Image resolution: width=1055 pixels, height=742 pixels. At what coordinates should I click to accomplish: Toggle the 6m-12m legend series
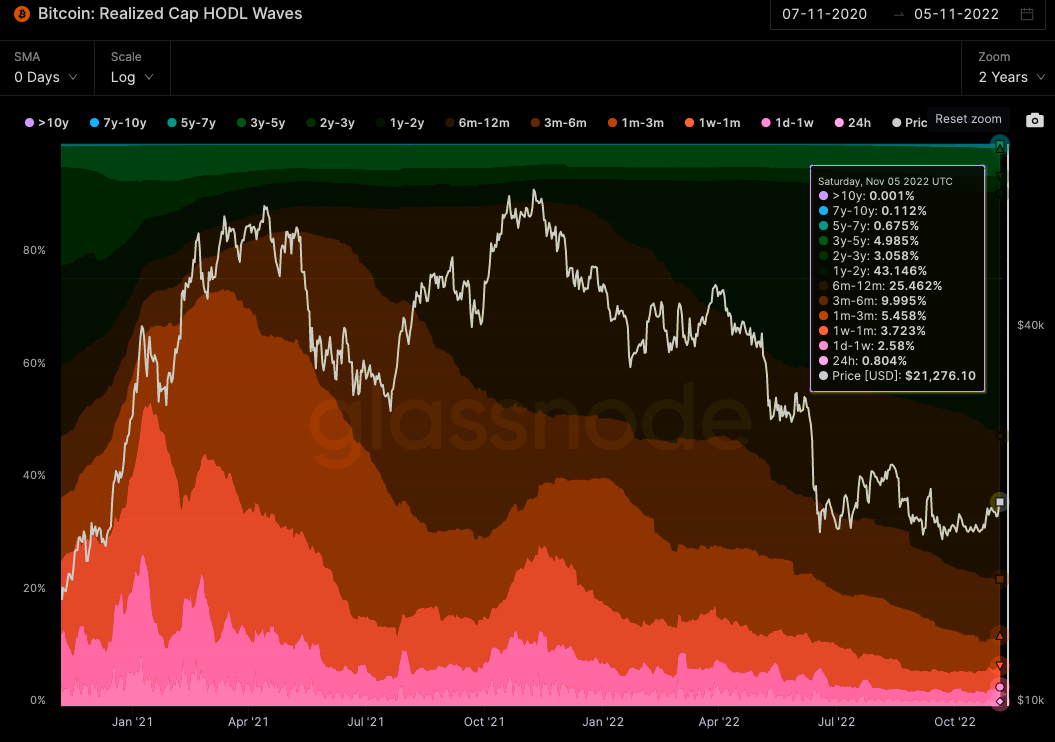coord(477,122)
